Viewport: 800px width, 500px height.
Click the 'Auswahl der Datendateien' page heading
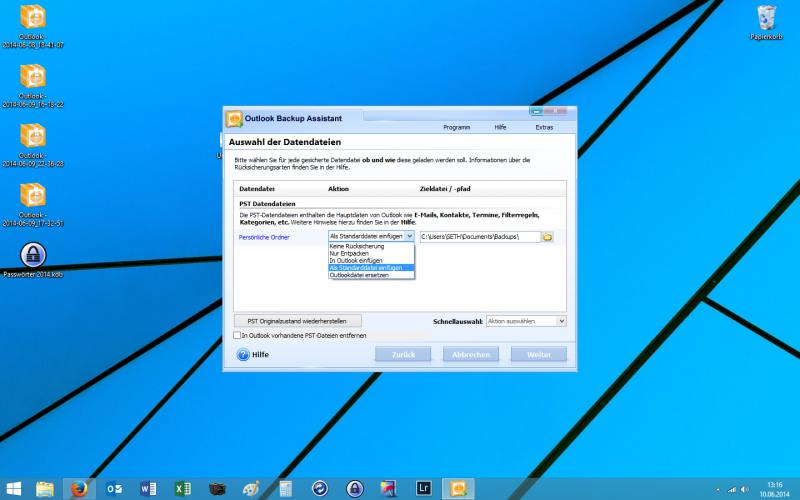(285, 142)
